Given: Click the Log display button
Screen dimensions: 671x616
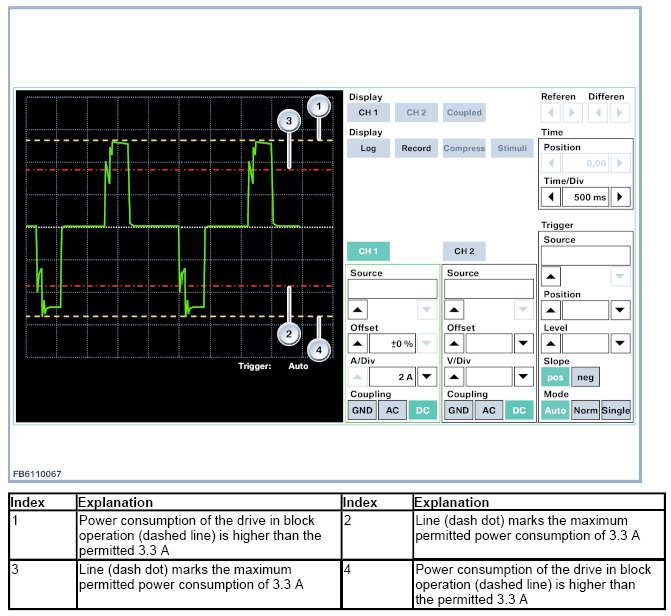Looking at the screenshot, I should point(368,148).
